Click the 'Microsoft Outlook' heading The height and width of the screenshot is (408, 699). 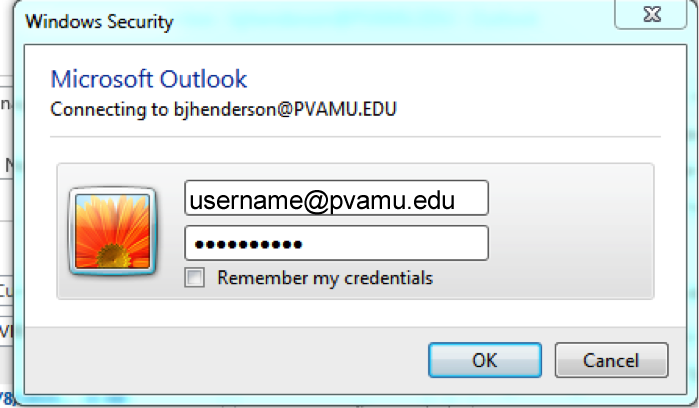point(148,79)
